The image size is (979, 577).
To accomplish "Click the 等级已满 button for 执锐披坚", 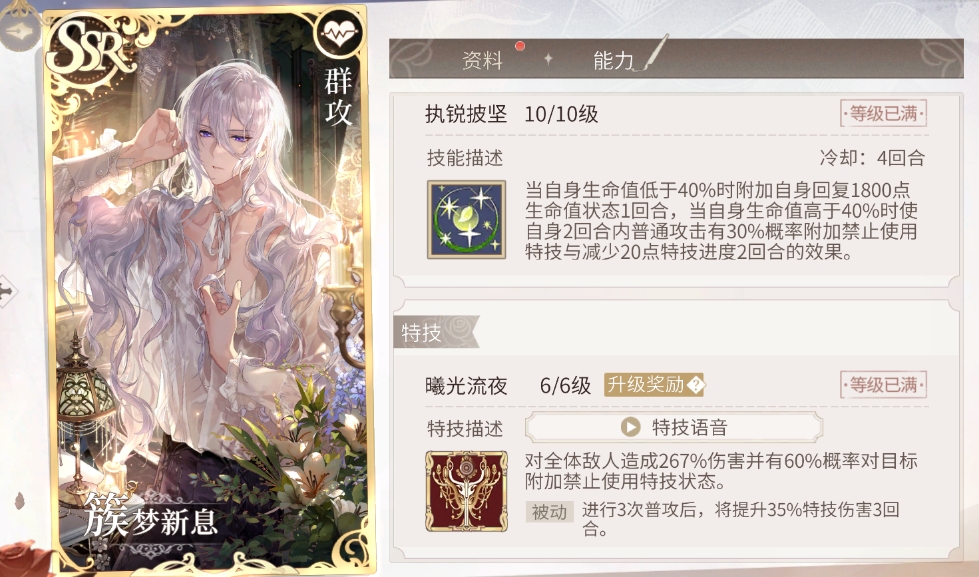I will pyautogui.click(x=883, y=114).
